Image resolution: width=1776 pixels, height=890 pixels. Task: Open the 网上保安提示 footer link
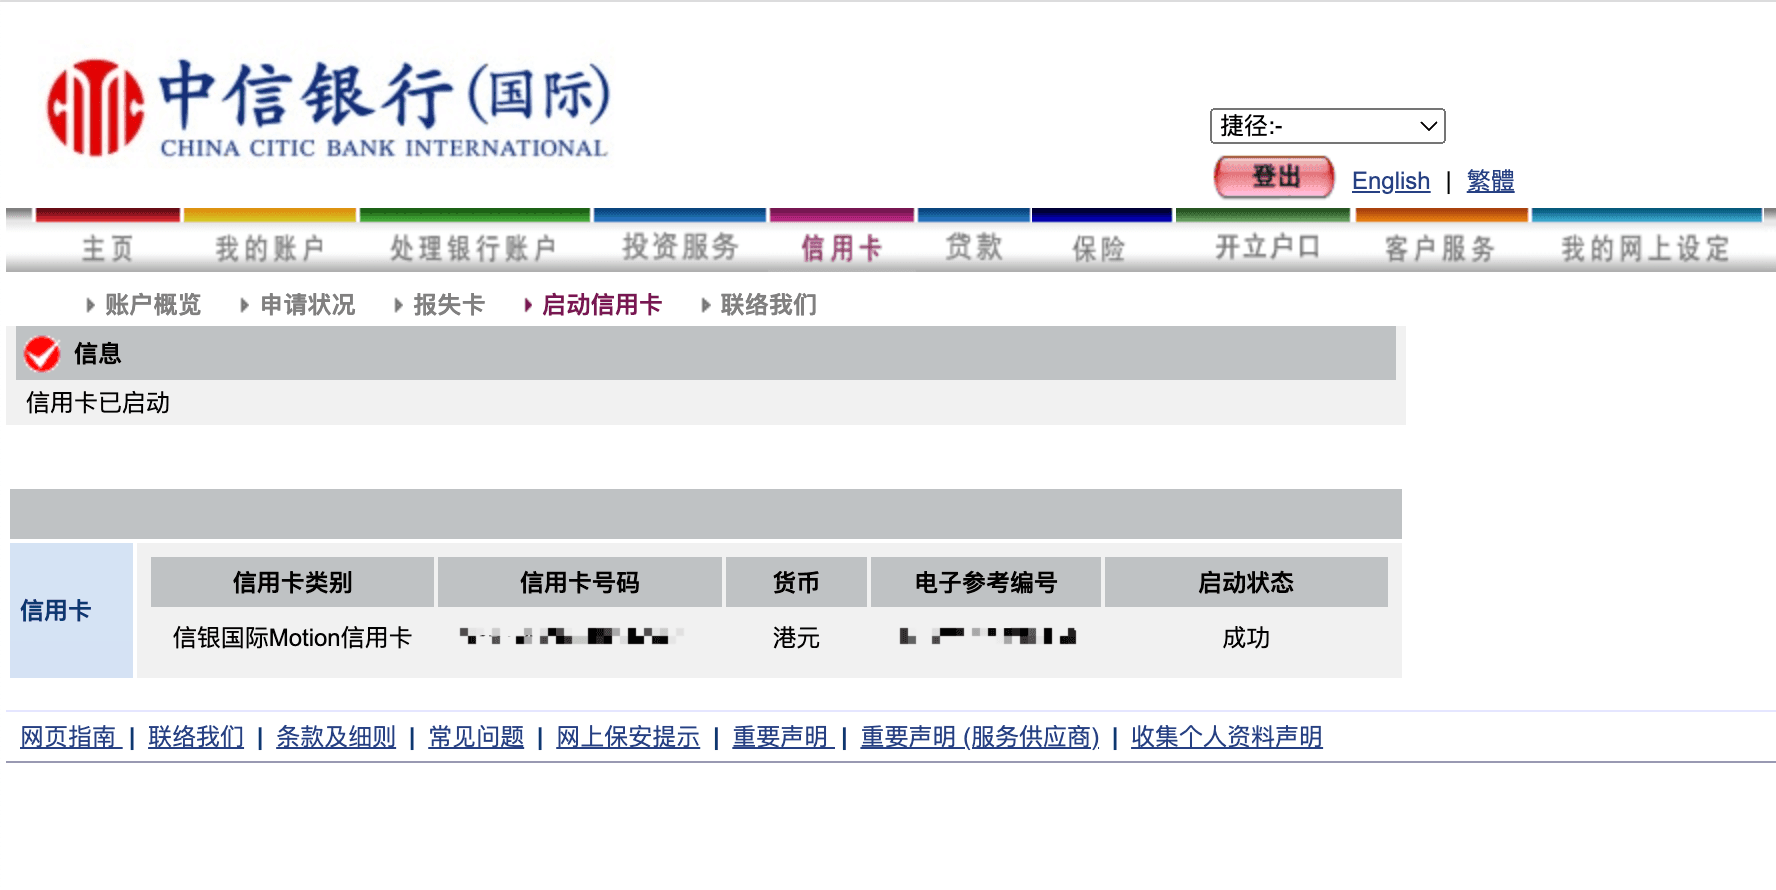coord(628,737)
